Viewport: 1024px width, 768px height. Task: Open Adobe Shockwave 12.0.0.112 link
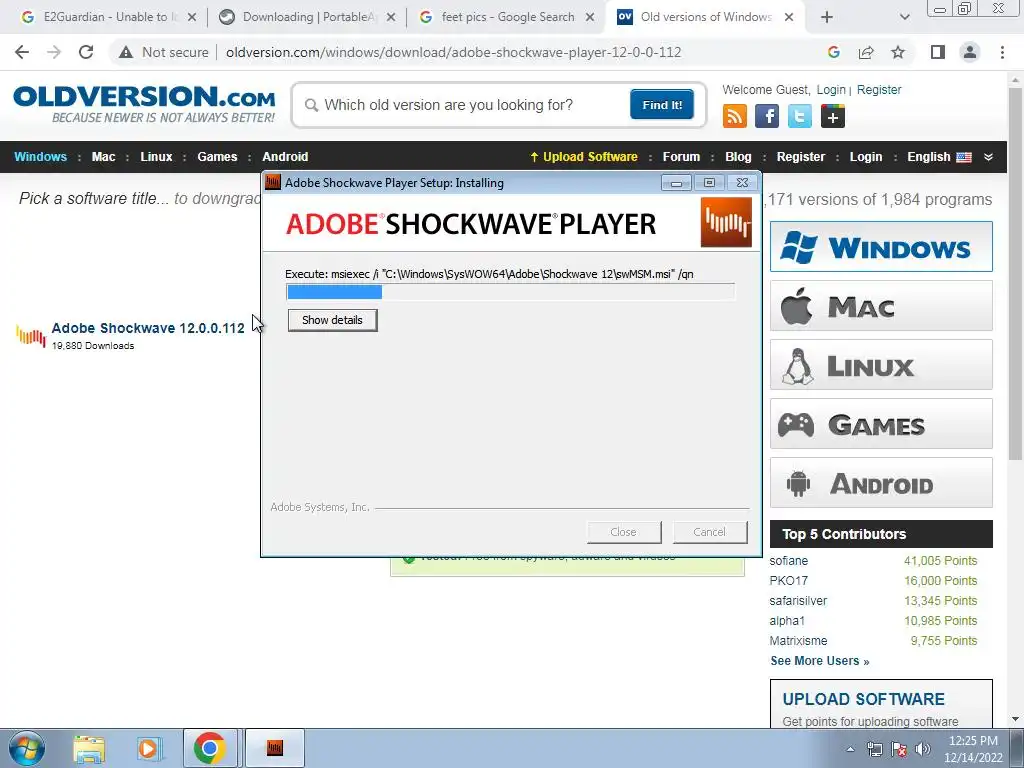pyautogui.click(x=148, y=328)
